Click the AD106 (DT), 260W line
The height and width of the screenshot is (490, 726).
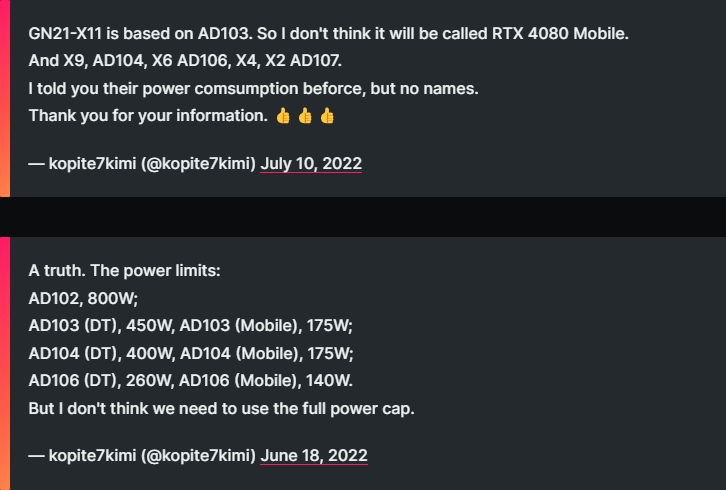click(191, 381)
